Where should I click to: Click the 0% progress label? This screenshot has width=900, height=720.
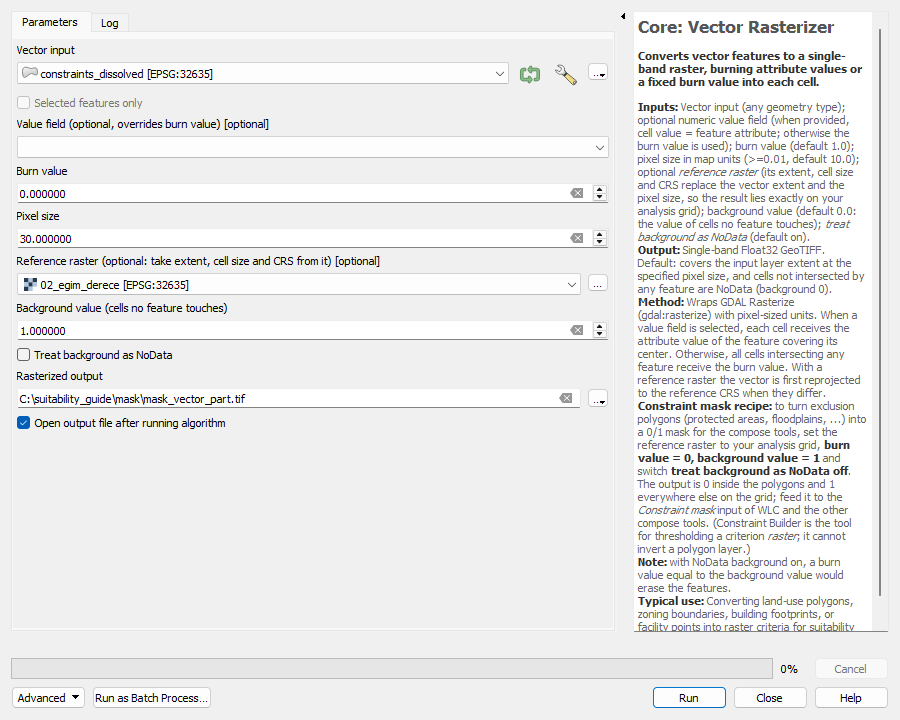789,669
